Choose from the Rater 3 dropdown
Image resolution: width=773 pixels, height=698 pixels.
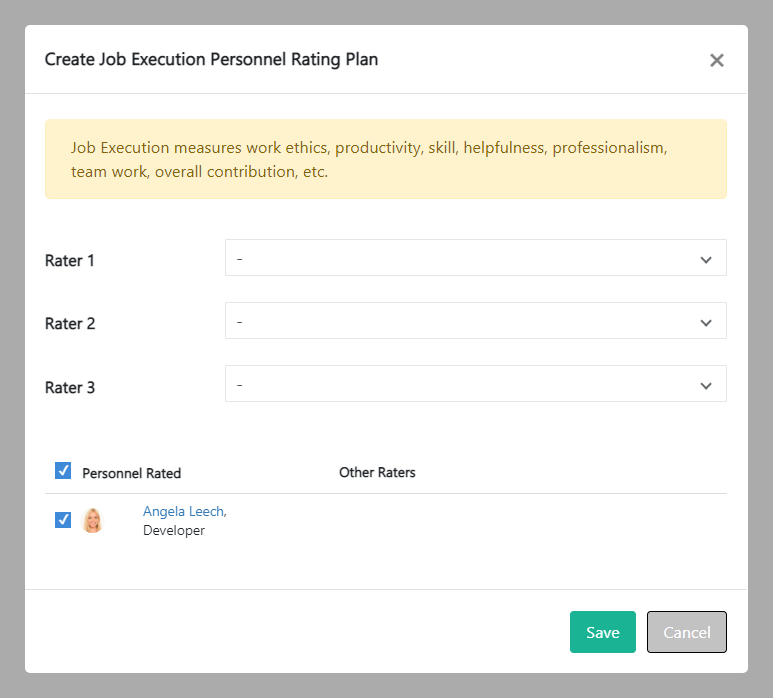(x=475, y=384)
